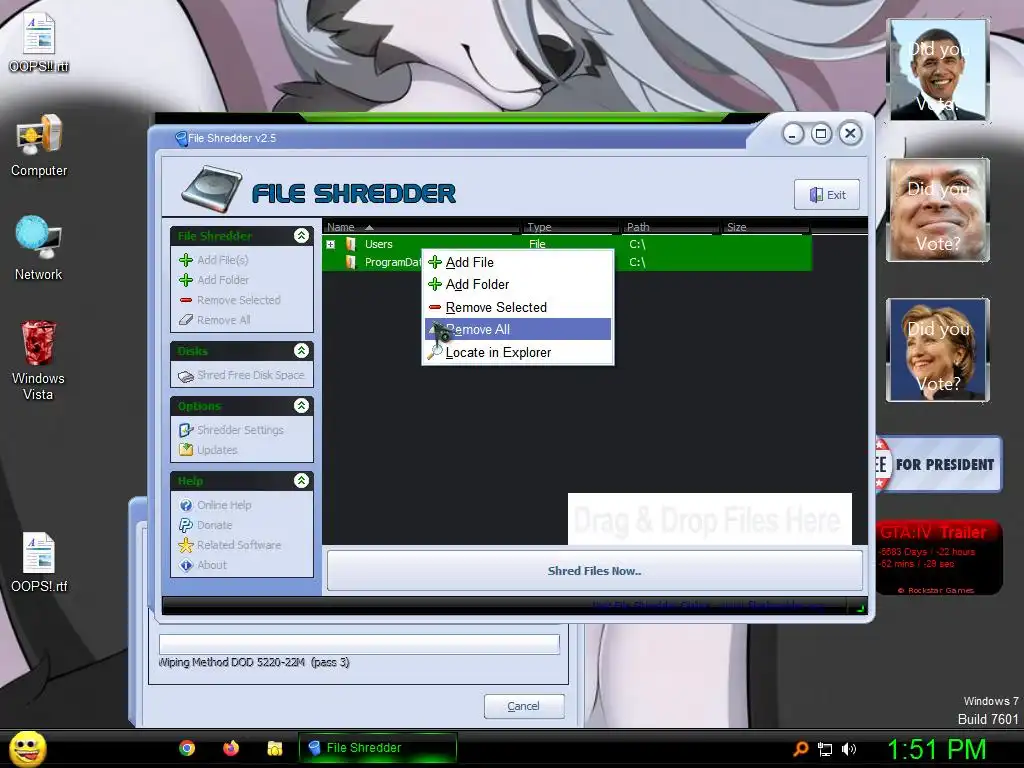The width and height of the screenshot is (1024, 768).
Task: Click the Online Help question mark icon
Action: tap(186, 505)
